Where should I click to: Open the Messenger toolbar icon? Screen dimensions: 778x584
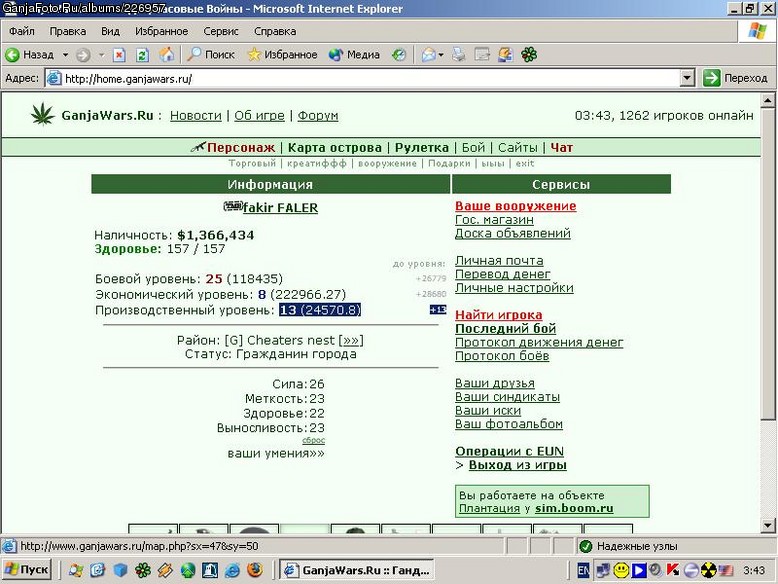pyautogui.click(x=505, y=55)
